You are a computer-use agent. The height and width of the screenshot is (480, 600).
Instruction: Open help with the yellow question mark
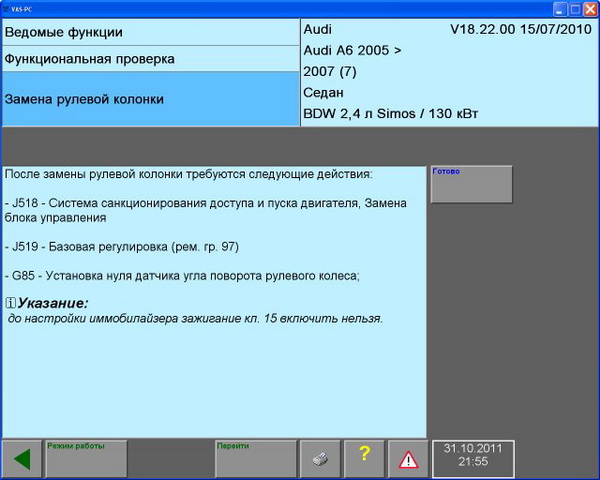click(364, 459)
